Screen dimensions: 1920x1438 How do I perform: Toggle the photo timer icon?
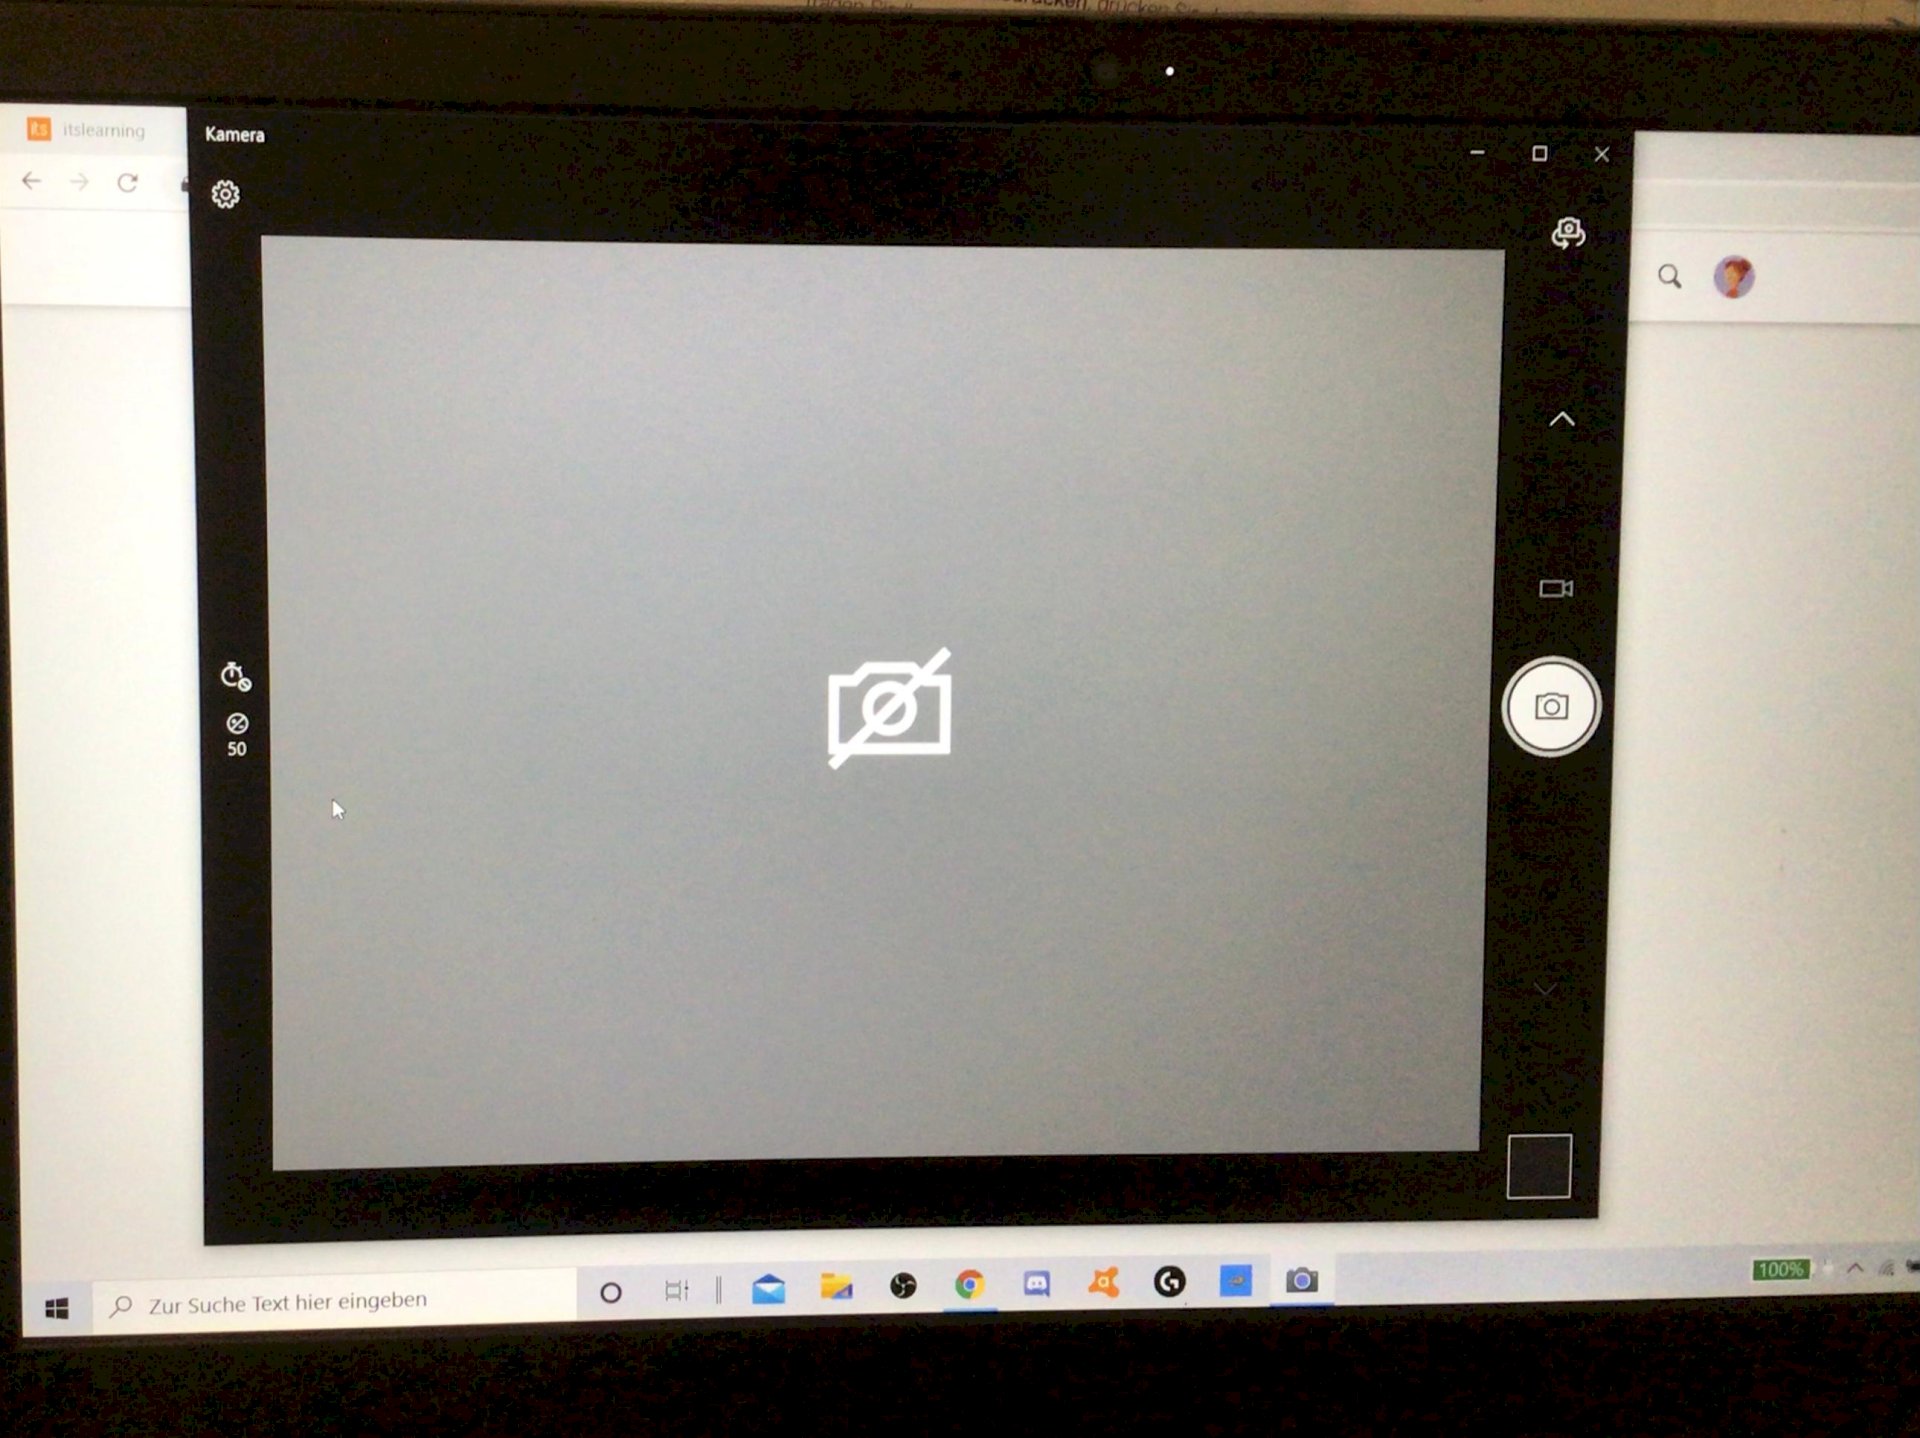(x=235, y=677)
